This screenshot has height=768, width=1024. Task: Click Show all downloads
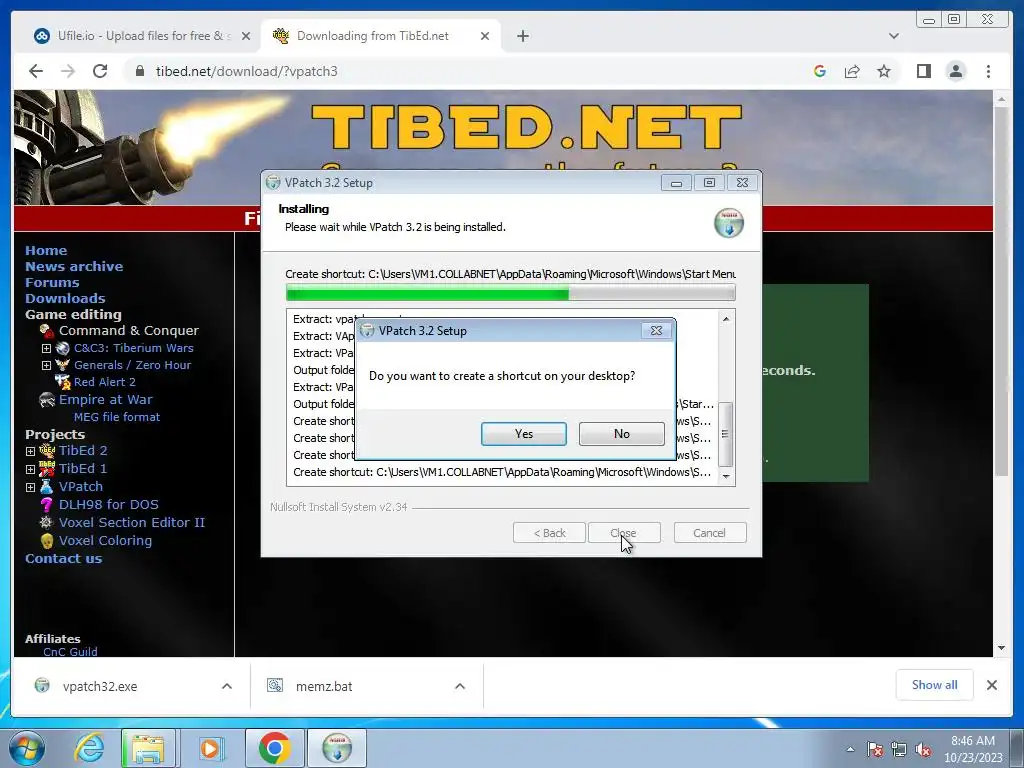[935, 685]
